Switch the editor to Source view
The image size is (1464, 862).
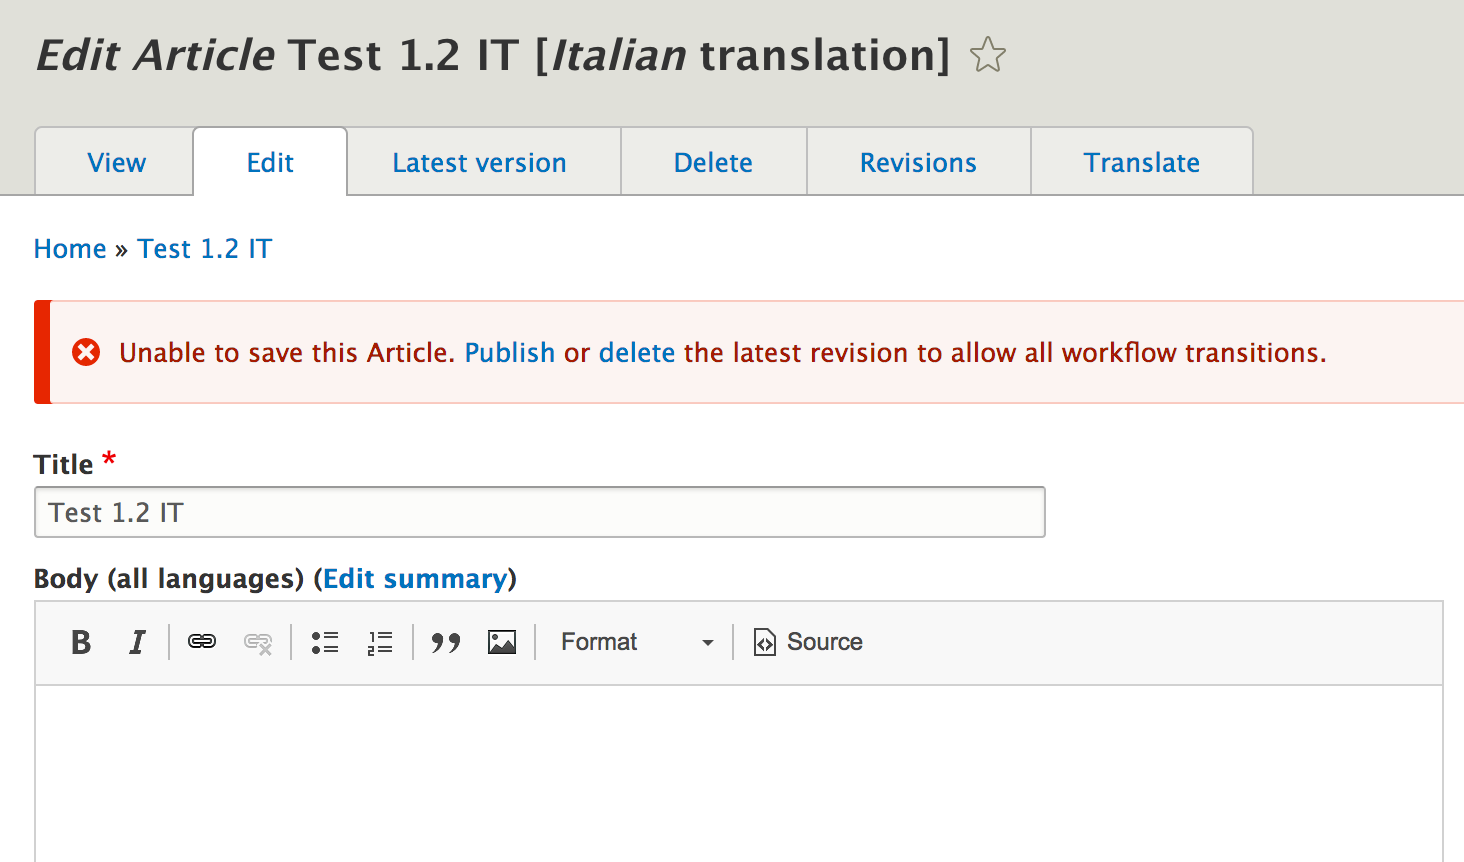click(807, 642)
